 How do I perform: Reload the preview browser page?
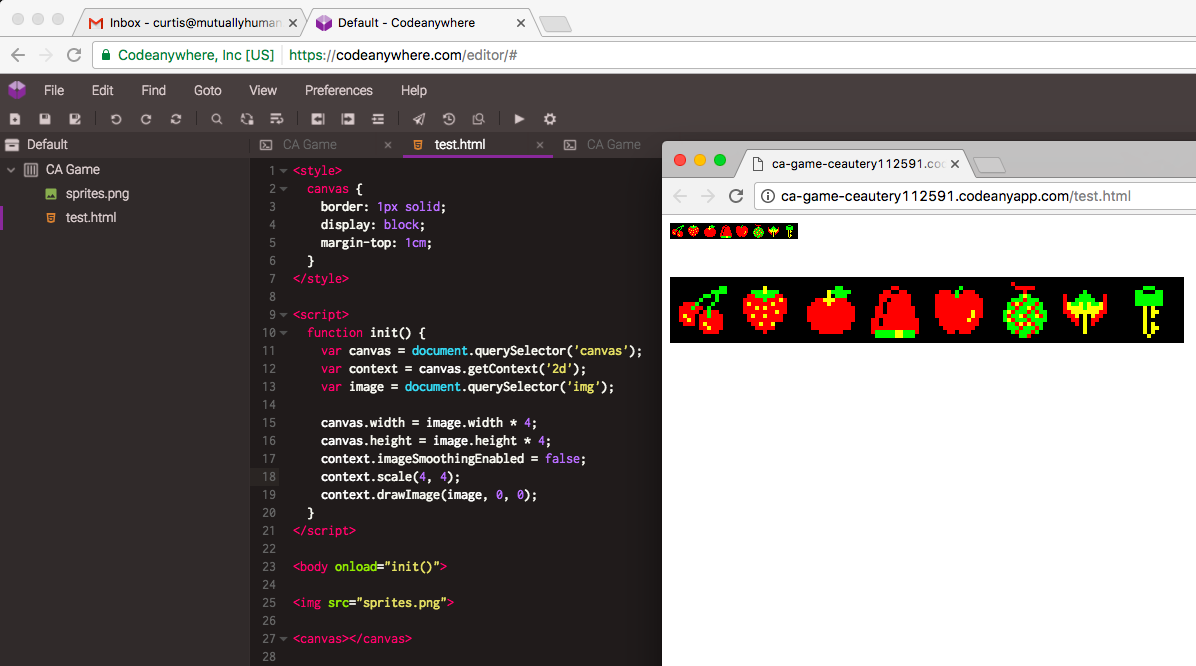pyautogui.click(x=736, y=196)
